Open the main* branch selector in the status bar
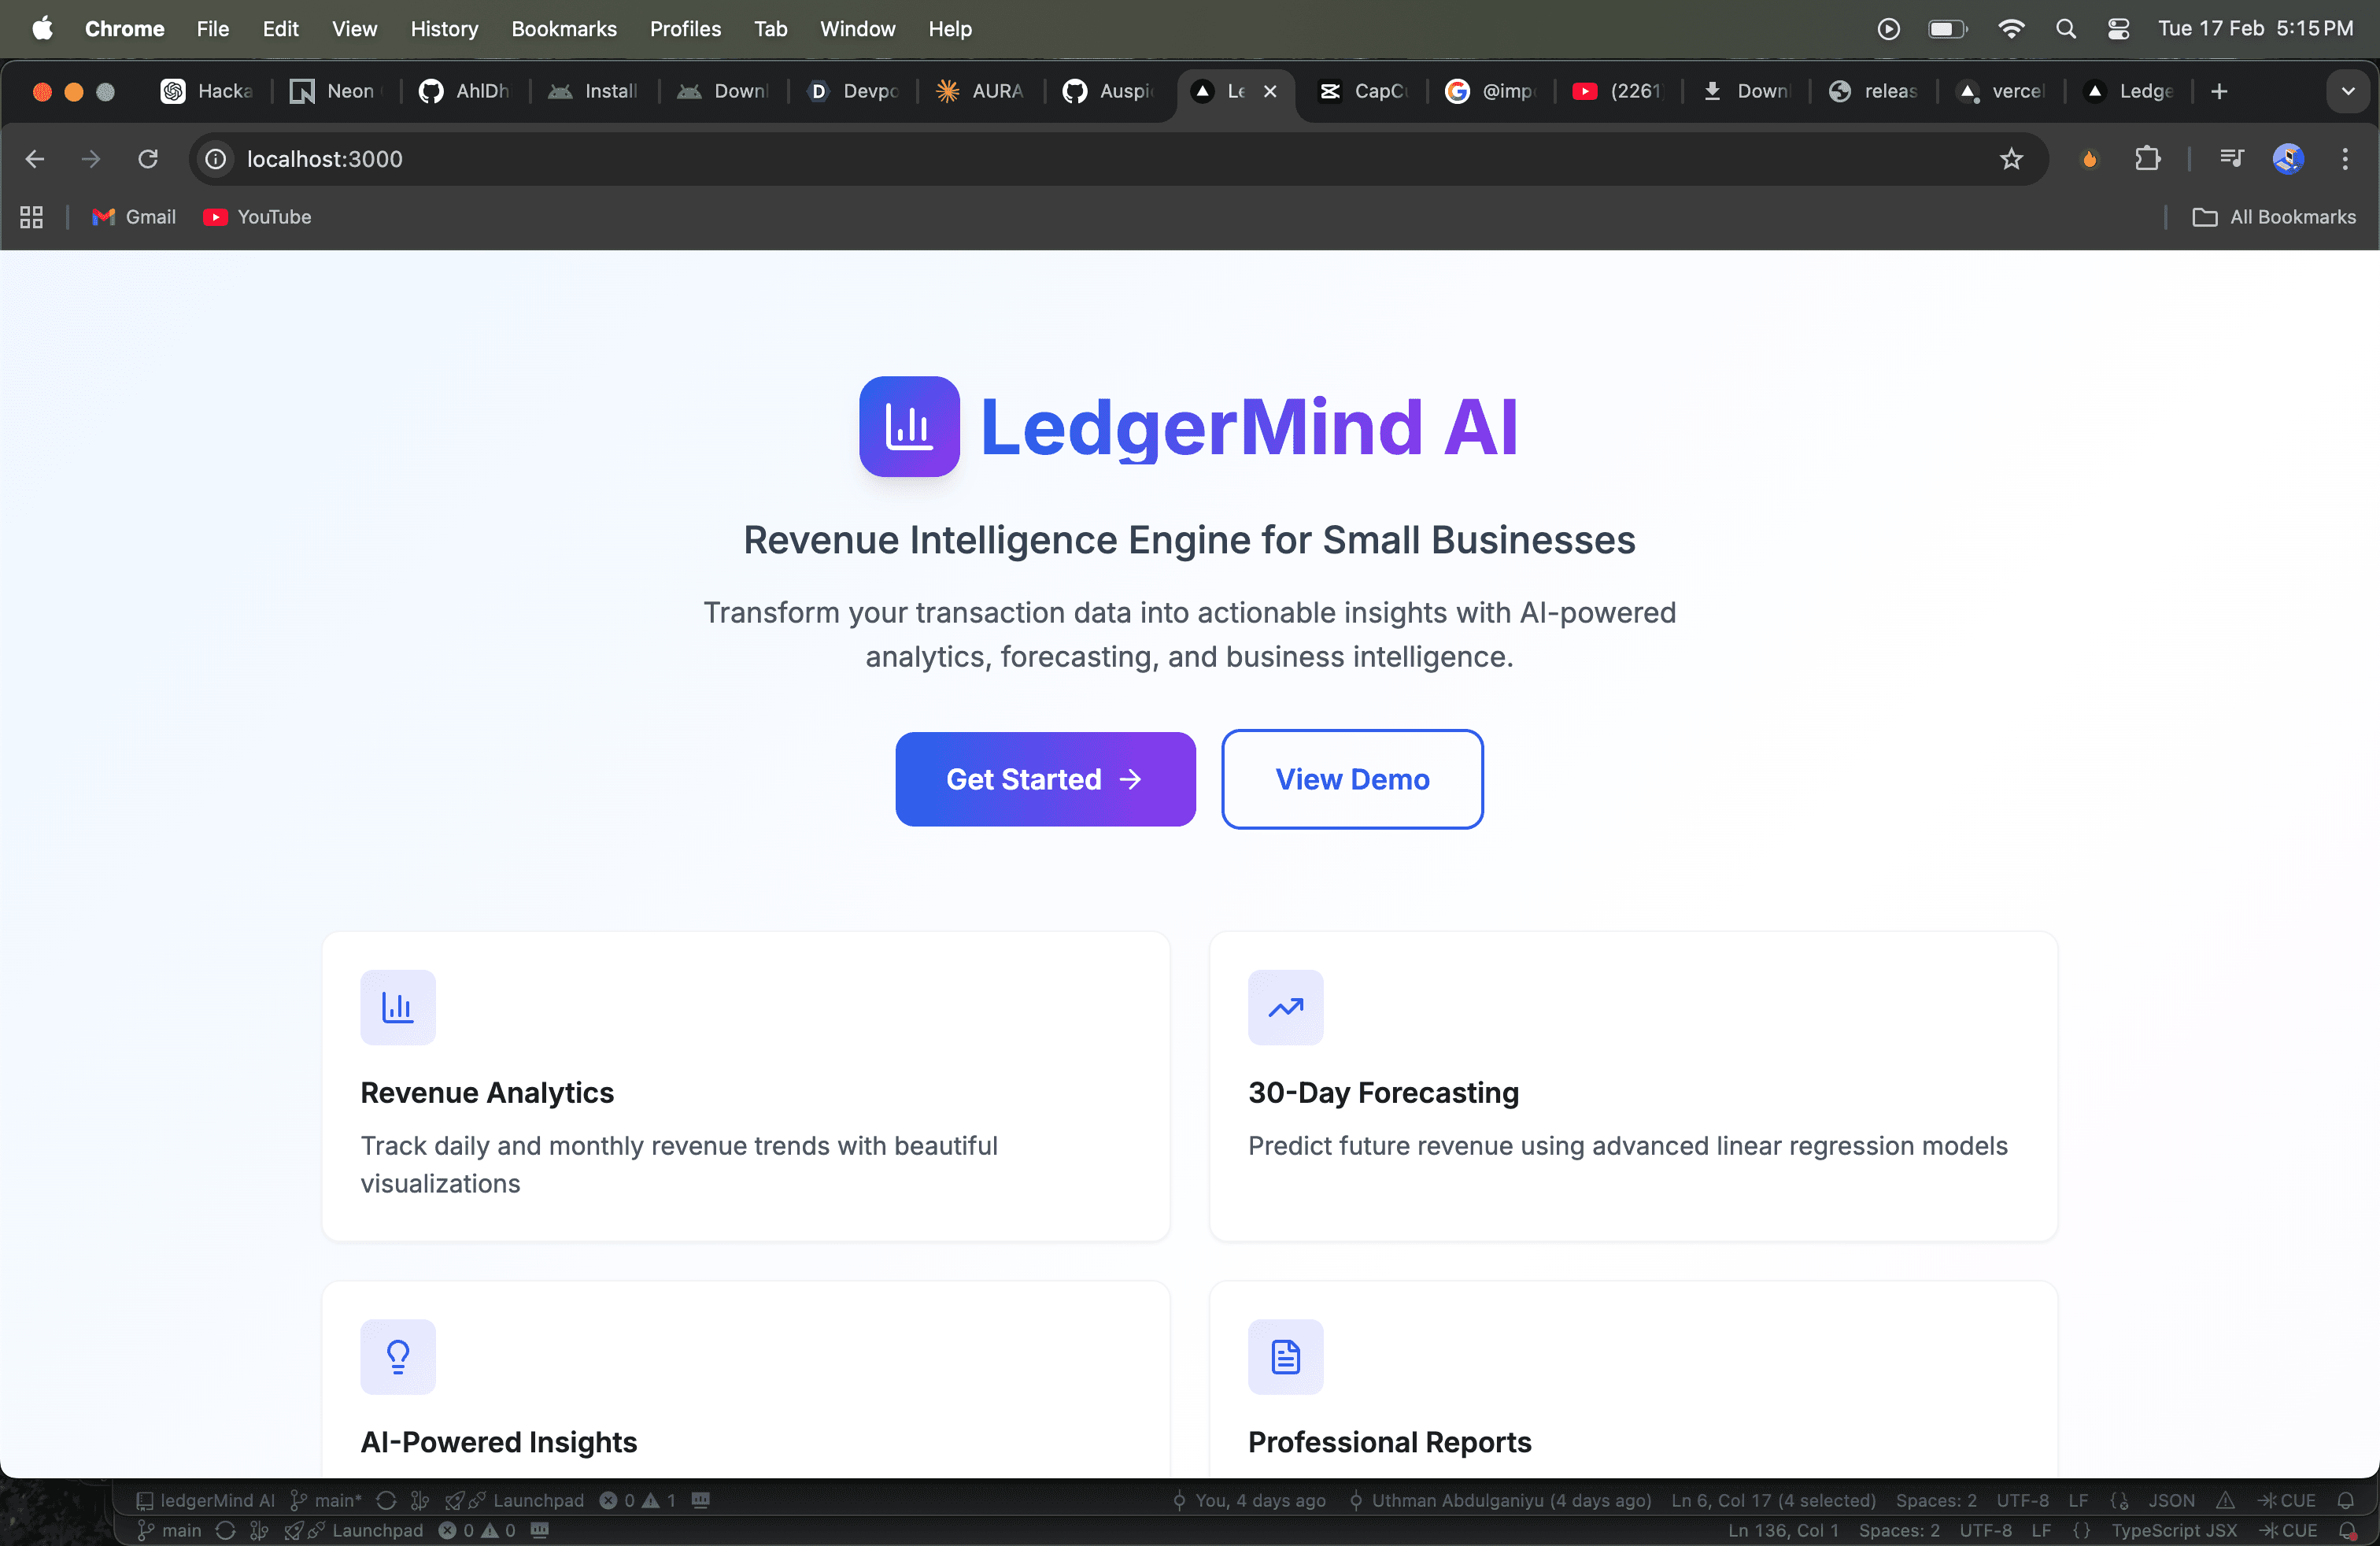This screenshot has width=2380, height=1546. pos(327,1500)
